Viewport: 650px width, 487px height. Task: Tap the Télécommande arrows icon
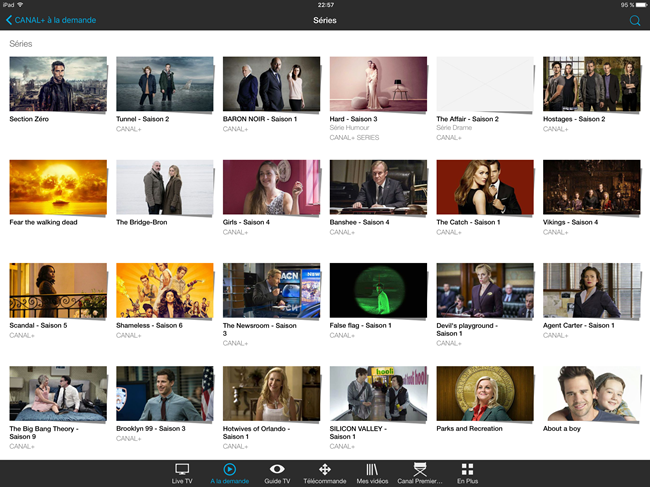(x=325, y=469)
